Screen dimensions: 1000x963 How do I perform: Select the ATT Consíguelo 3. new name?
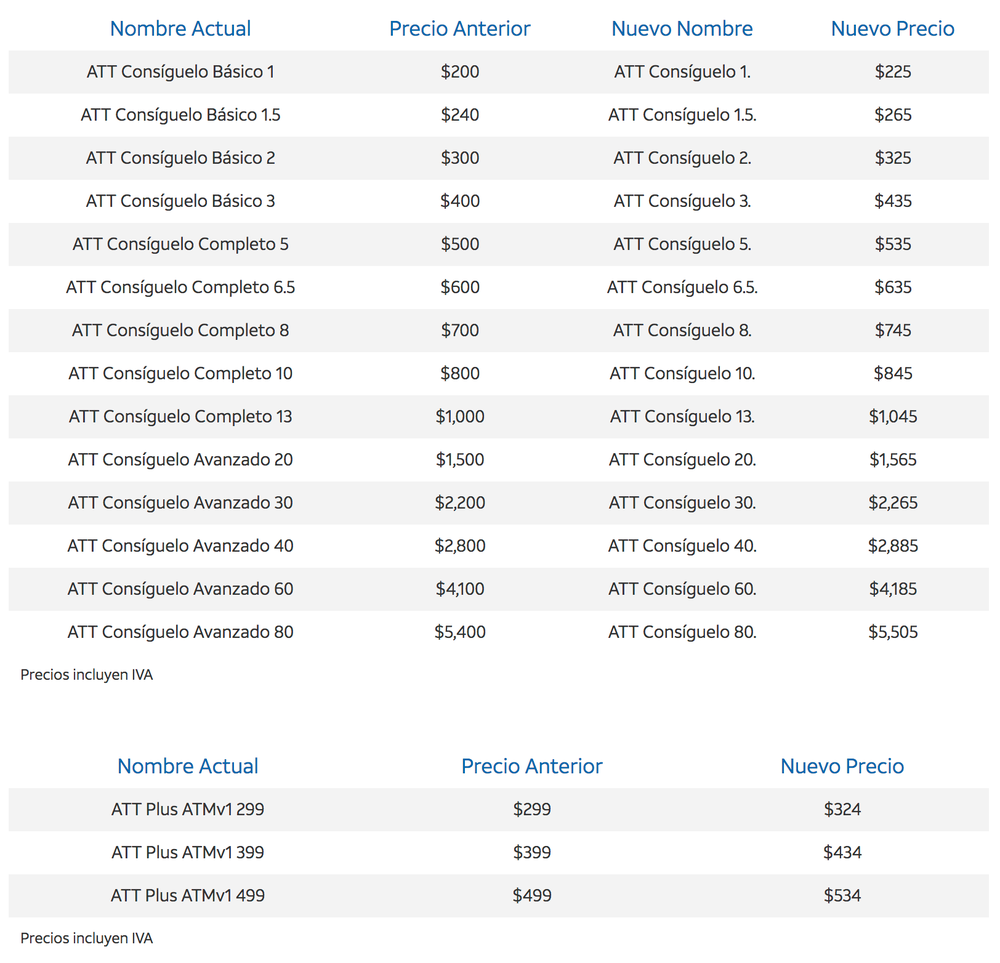coord(682,201)
